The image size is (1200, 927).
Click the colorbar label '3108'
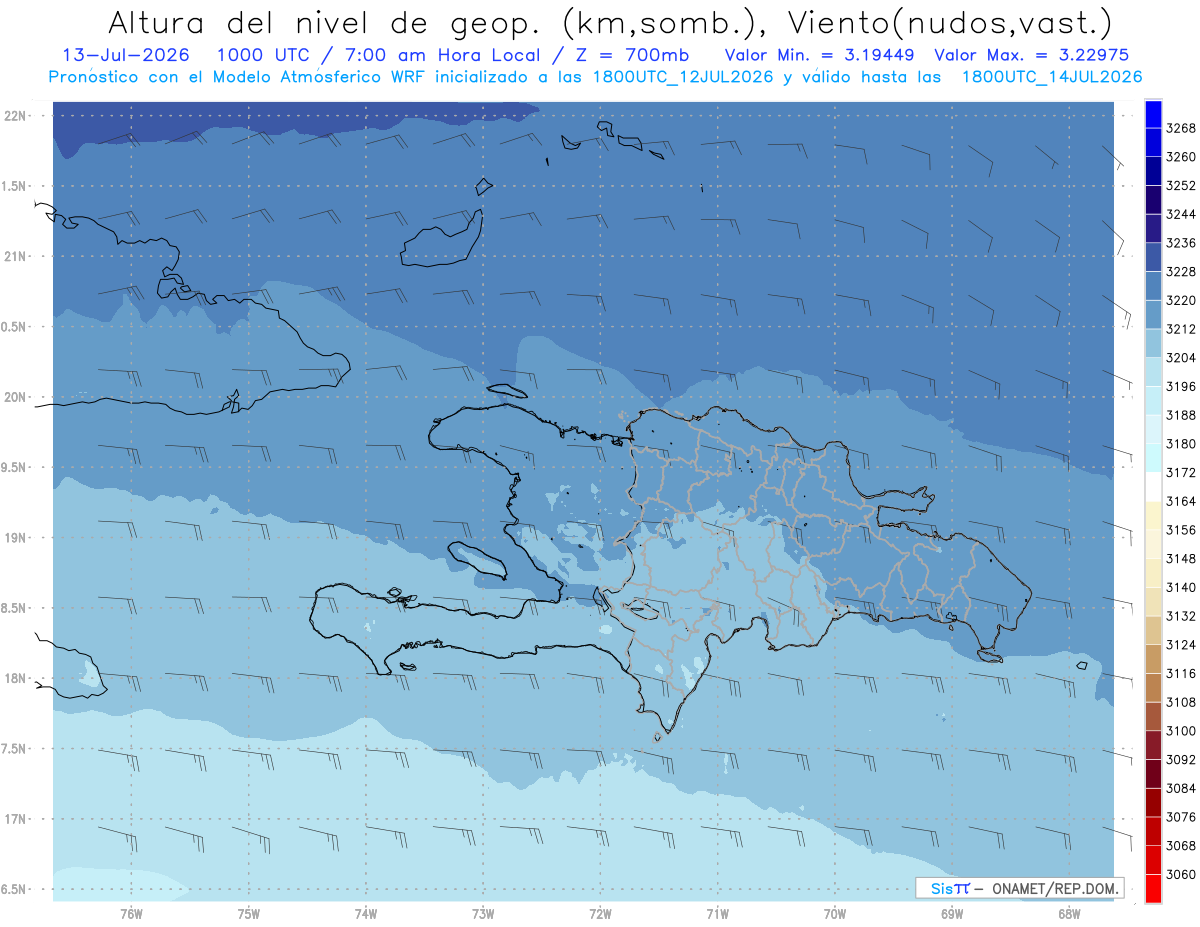click(1181, 702)
